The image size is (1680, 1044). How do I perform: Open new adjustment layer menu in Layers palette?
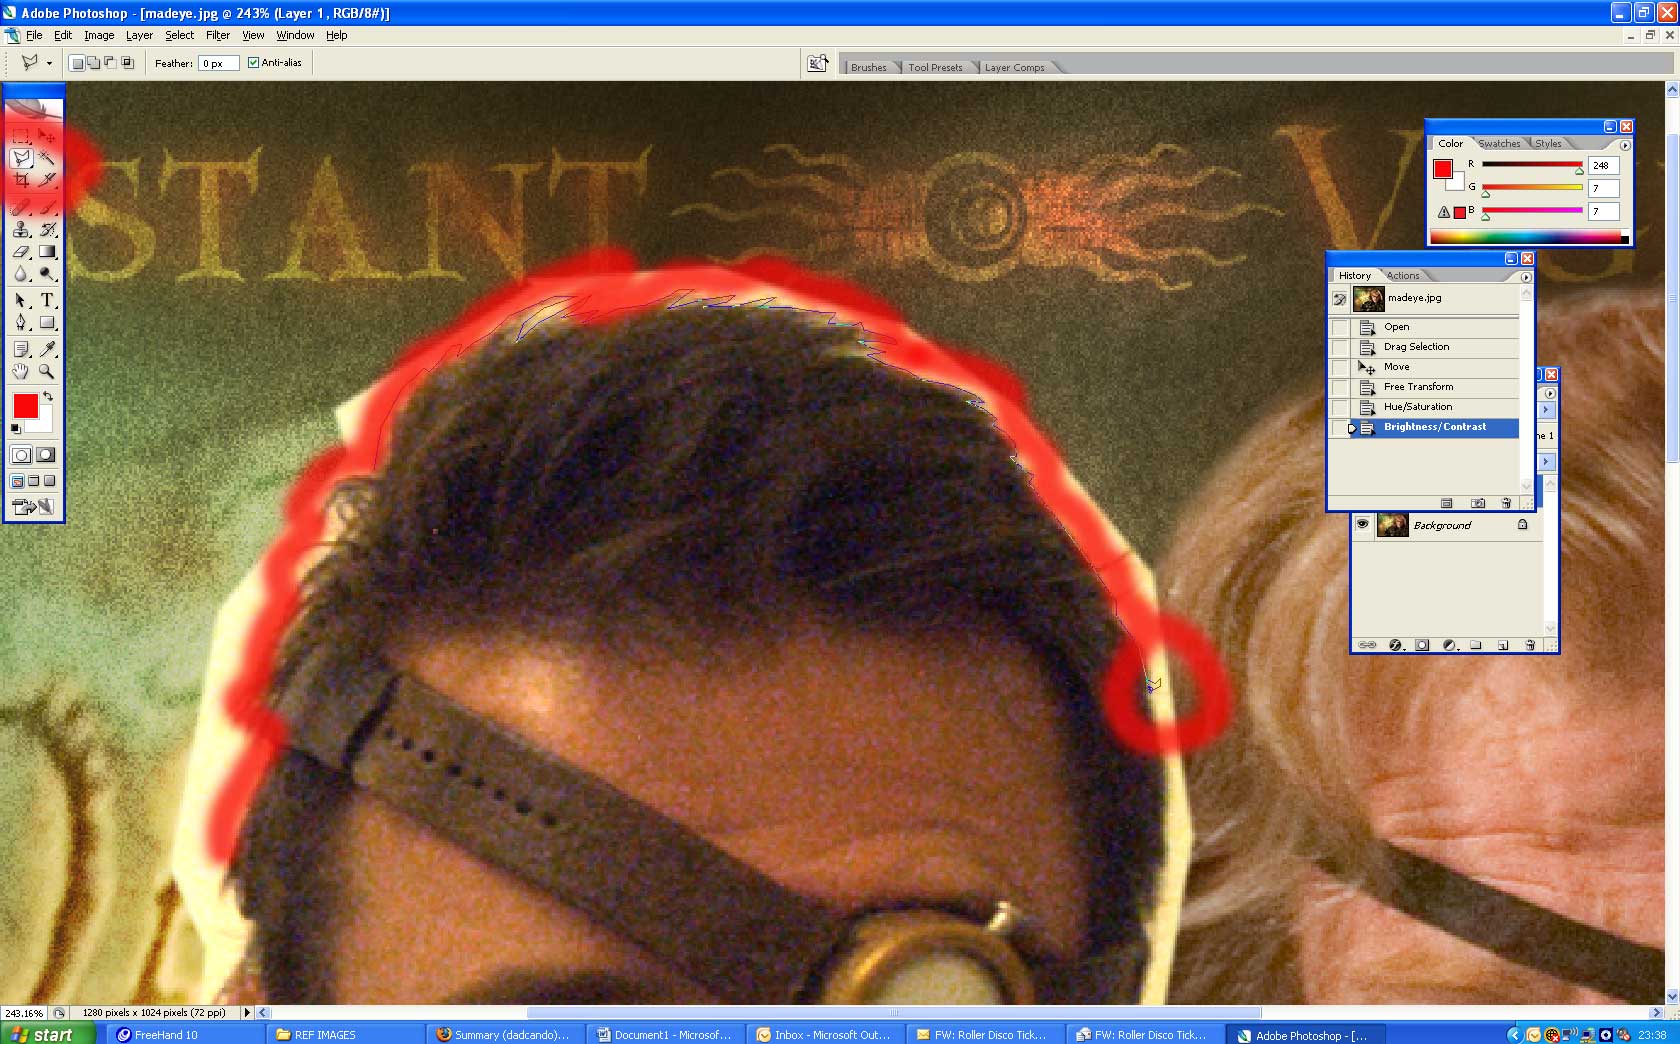[1449, 645]
